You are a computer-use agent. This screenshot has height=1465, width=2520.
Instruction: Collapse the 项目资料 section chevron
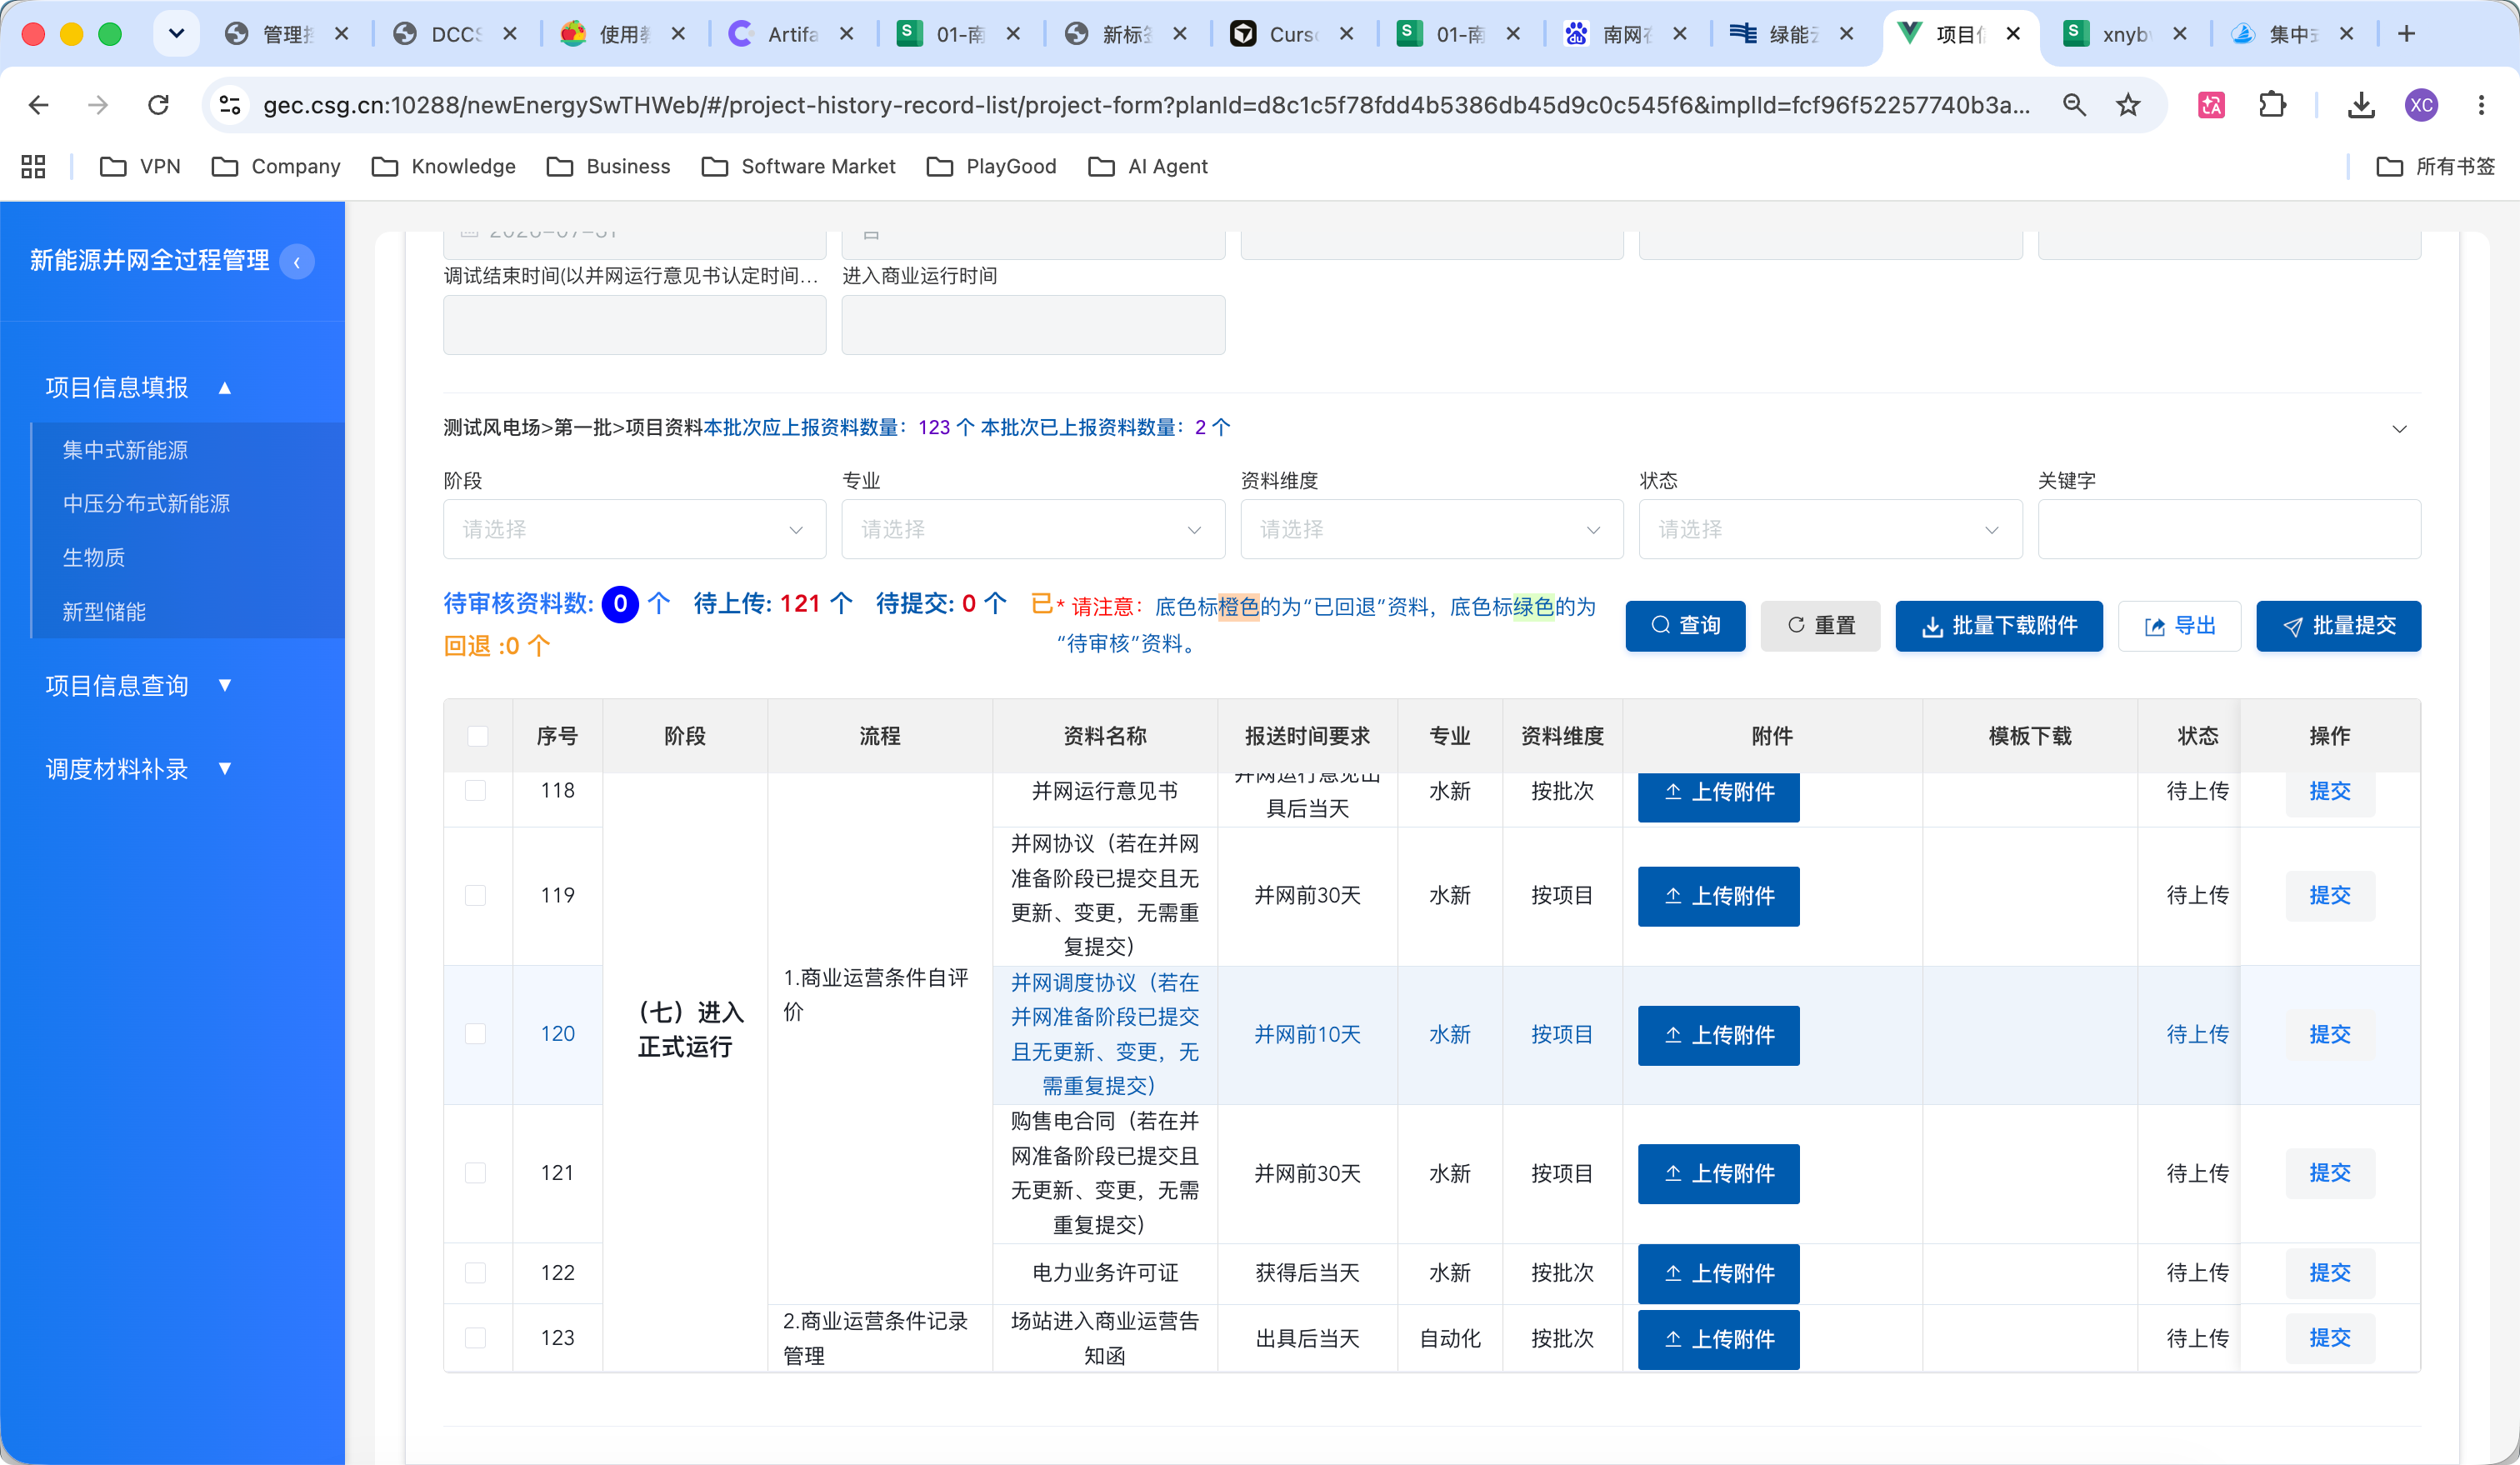pyautogui.click(x=2399, y=429)
